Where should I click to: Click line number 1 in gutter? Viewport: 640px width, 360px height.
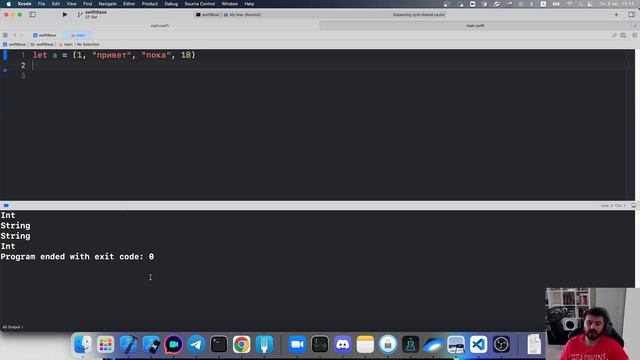(23, 55)
